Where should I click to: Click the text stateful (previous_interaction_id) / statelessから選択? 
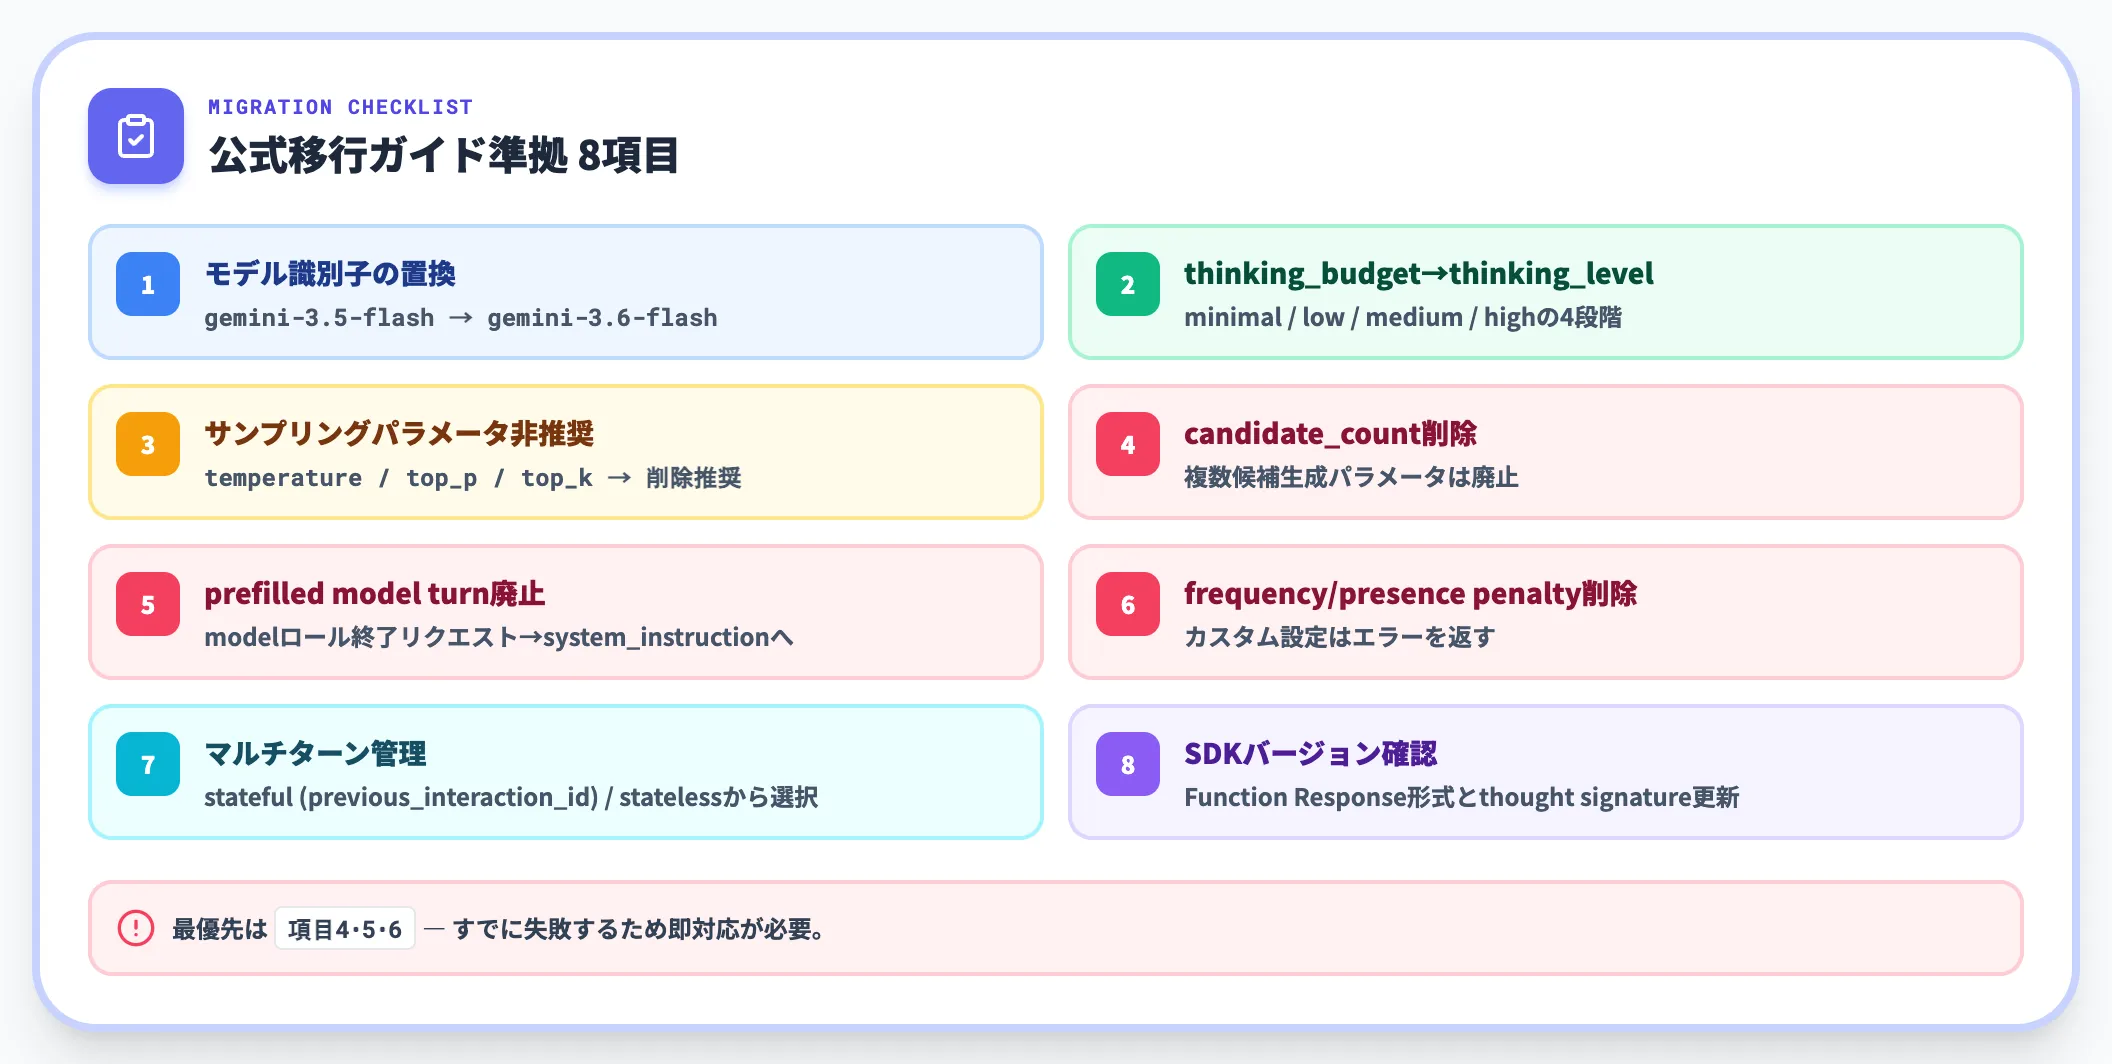tap(511, 797)
